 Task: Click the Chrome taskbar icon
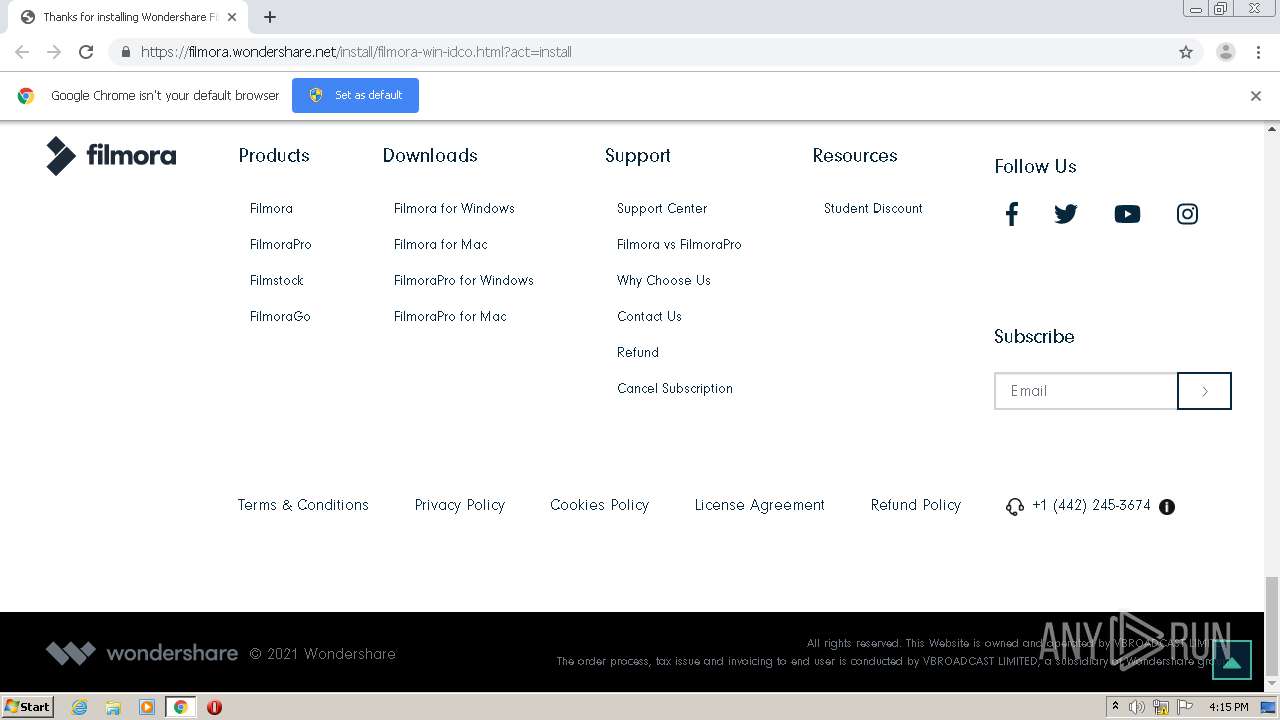[180, 707]
